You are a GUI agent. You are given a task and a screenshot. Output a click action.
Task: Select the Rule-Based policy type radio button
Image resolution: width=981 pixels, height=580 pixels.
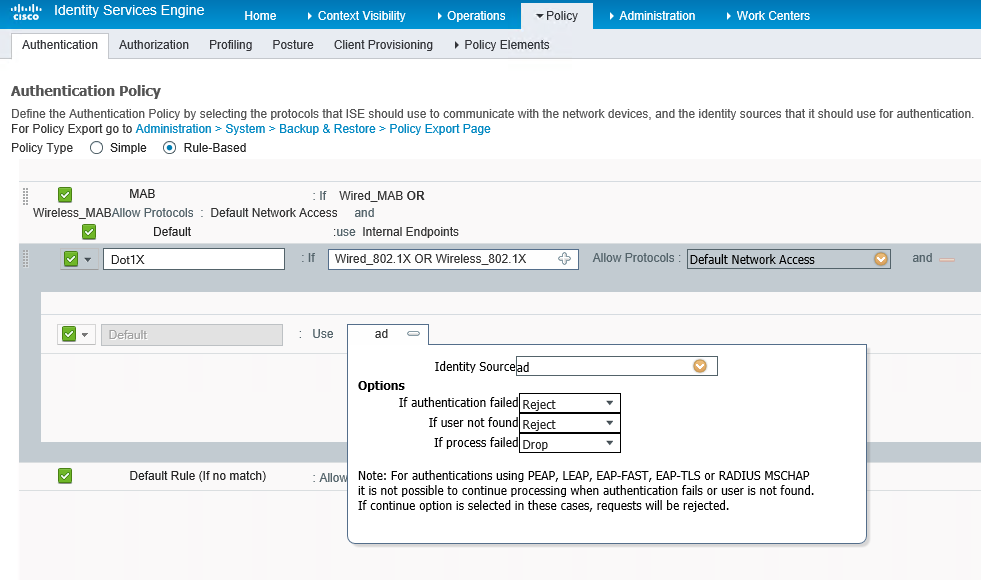[x=170, y=148]
